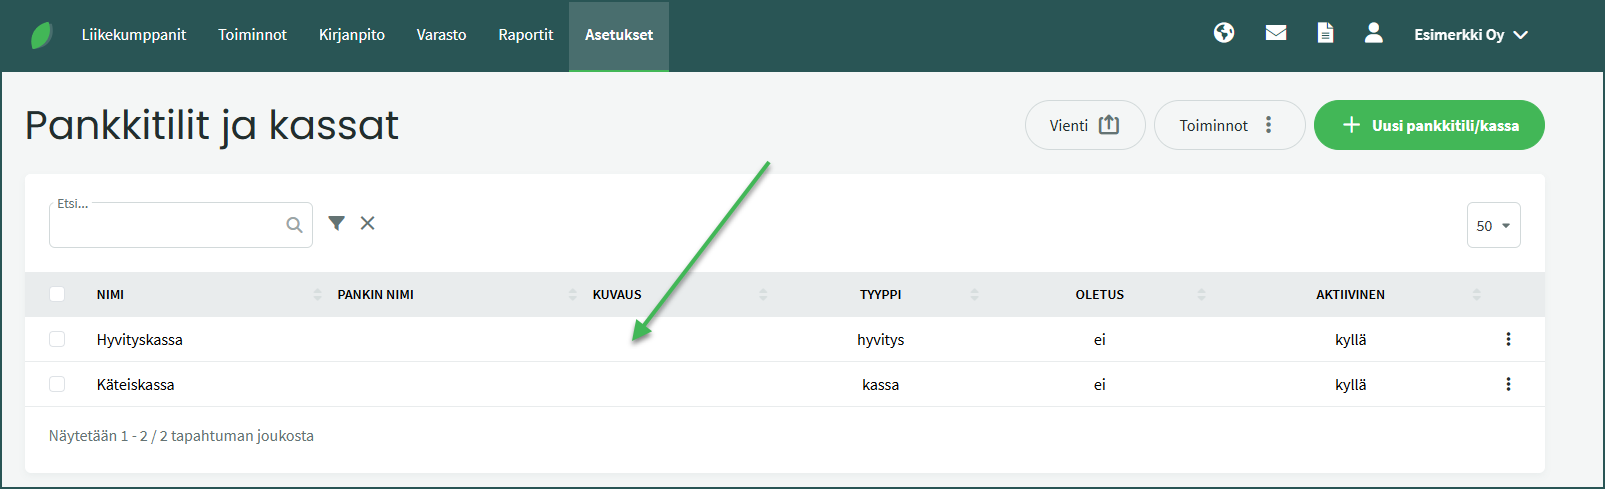Click the funnel filter icon

tap(337, 223)
